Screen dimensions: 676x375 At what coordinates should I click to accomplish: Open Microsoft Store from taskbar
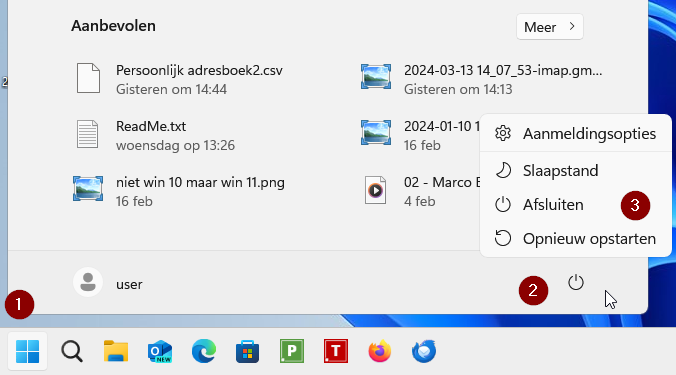(x=248, y=351)
